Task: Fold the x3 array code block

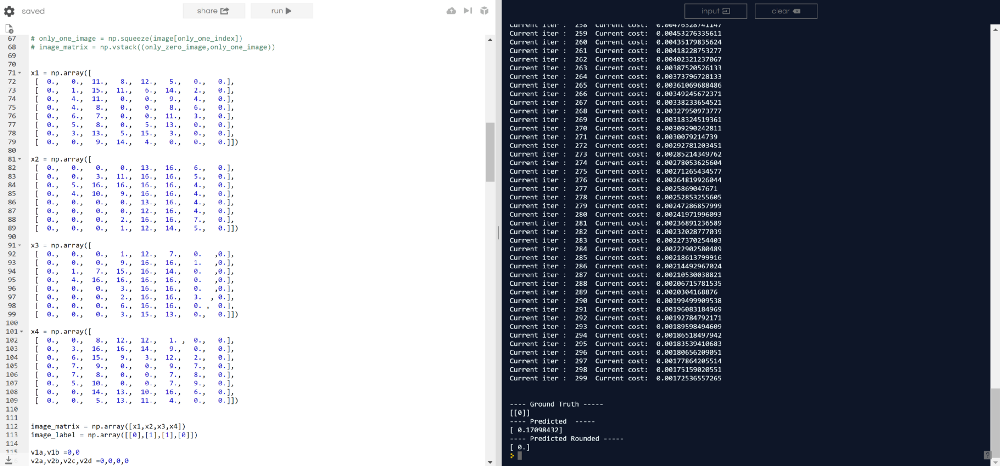Action: (x=20, y=245)
